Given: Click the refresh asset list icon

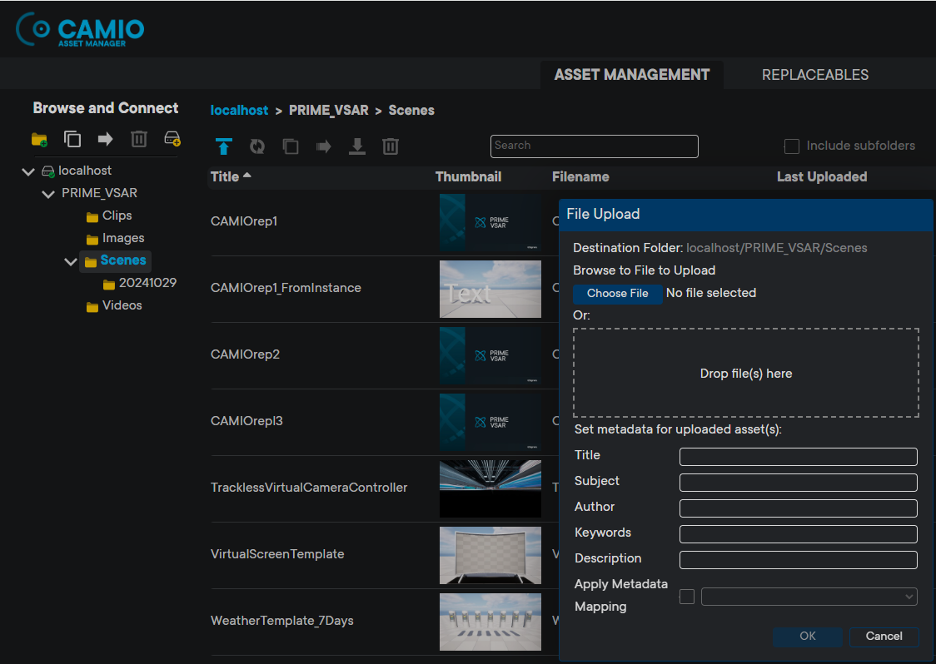Looking at the screenshot, I should 257,147.
